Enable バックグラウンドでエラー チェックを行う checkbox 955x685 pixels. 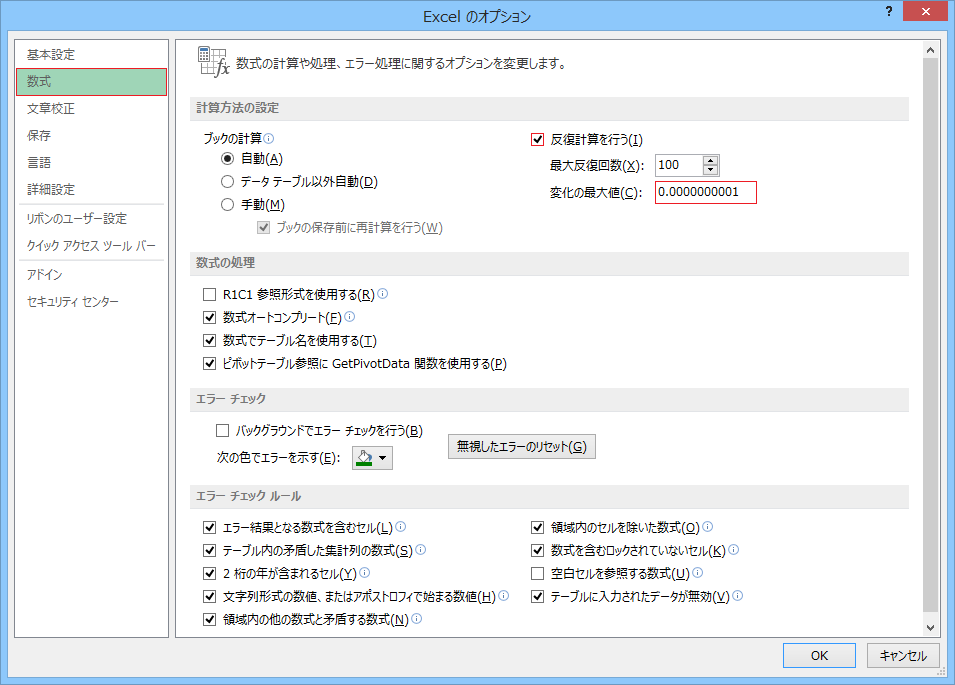coord(222,431)
